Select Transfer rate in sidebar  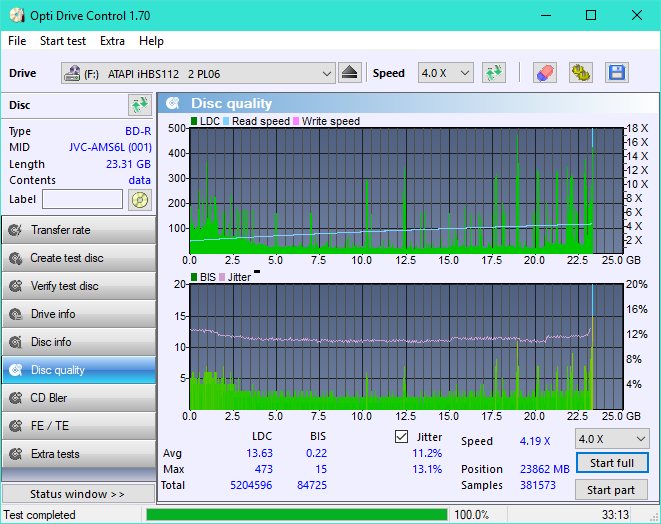point(79,230)
